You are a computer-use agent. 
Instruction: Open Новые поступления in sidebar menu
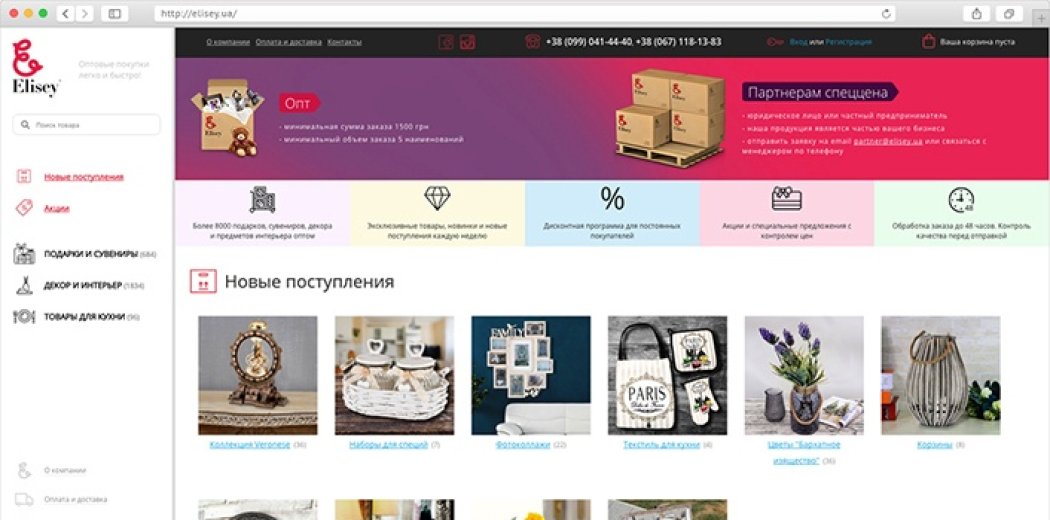click(84, 177)
